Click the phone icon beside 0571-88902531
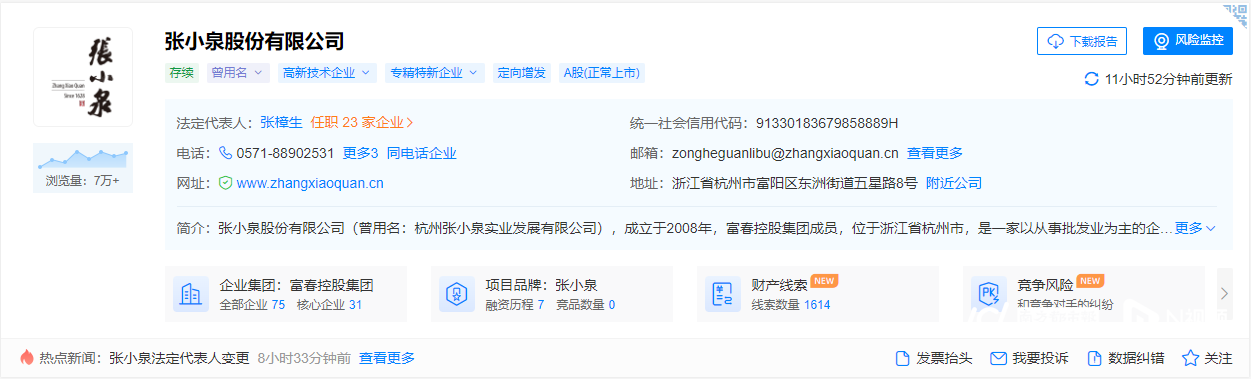 (226, 153)
